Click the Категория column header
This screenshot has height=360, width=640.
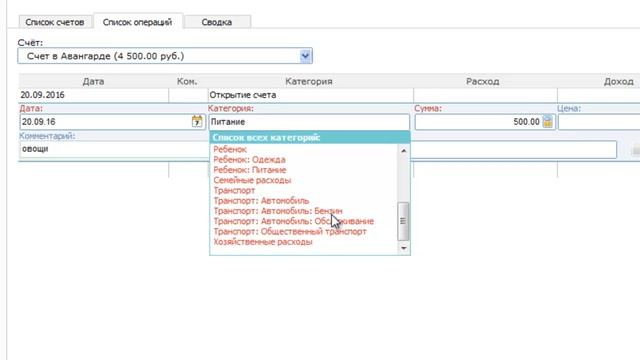pos(309,81)
